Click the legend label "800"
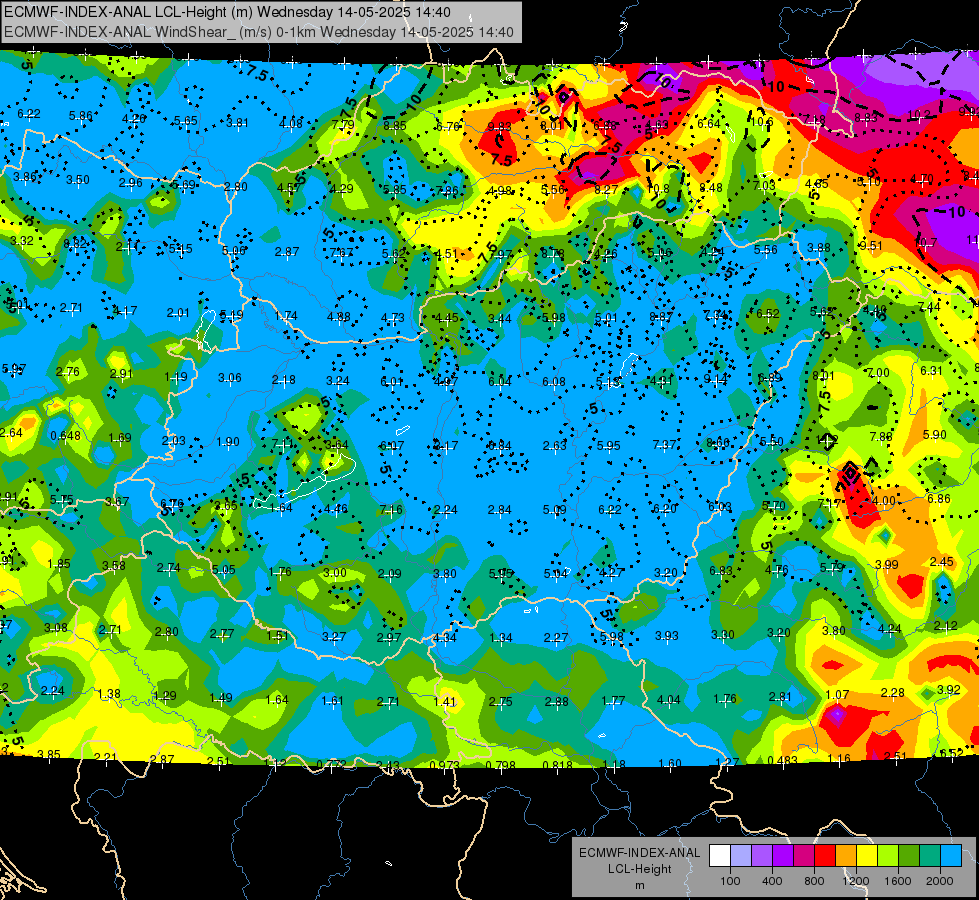979x900 pixels. click(814, 881)
